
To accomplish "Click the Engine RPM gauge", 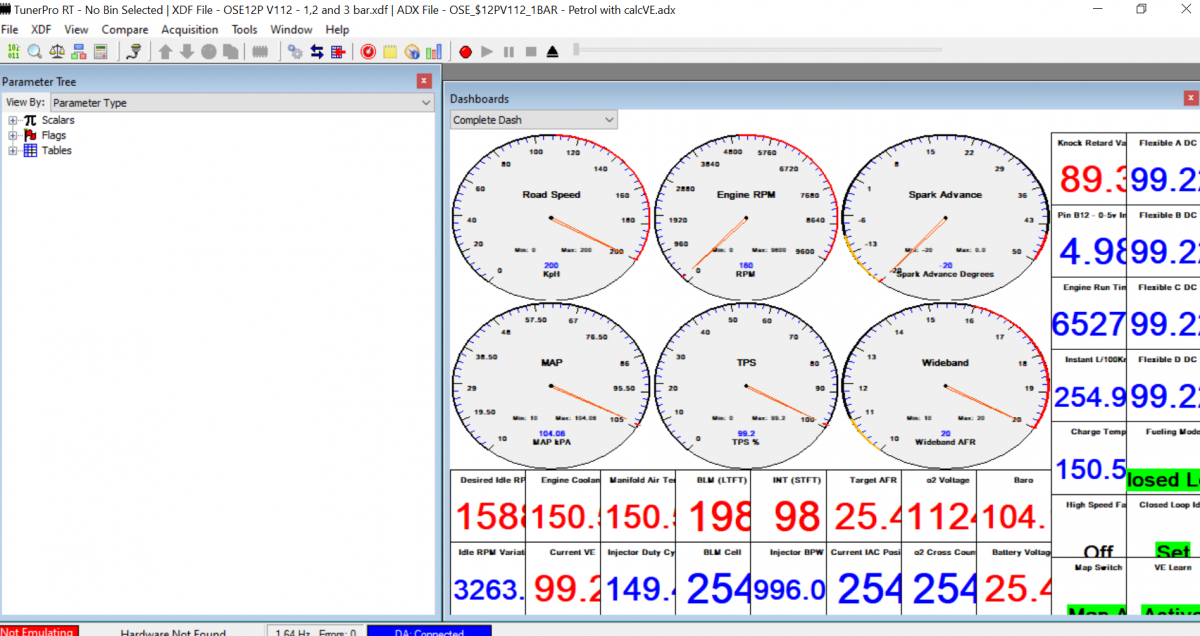I will 745,216.
